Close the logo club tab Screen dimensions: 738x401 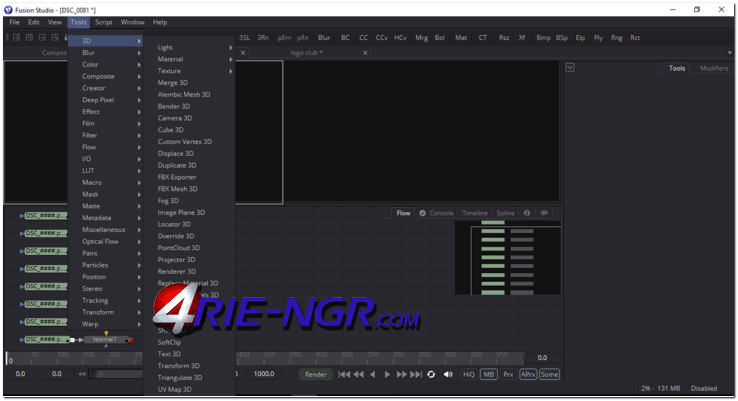click(365, 53)
